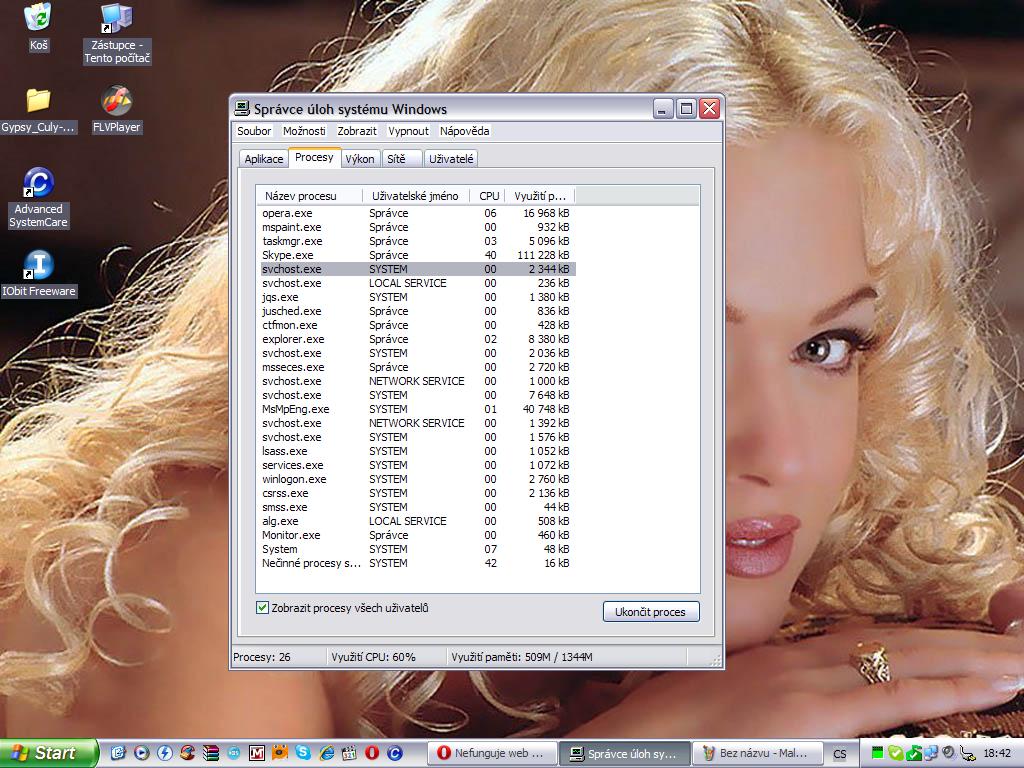This screenshot has width=1024, height=768.
Task: Click the WinRAR books icon in Quick Launch
Action: (x=211, y=753)
